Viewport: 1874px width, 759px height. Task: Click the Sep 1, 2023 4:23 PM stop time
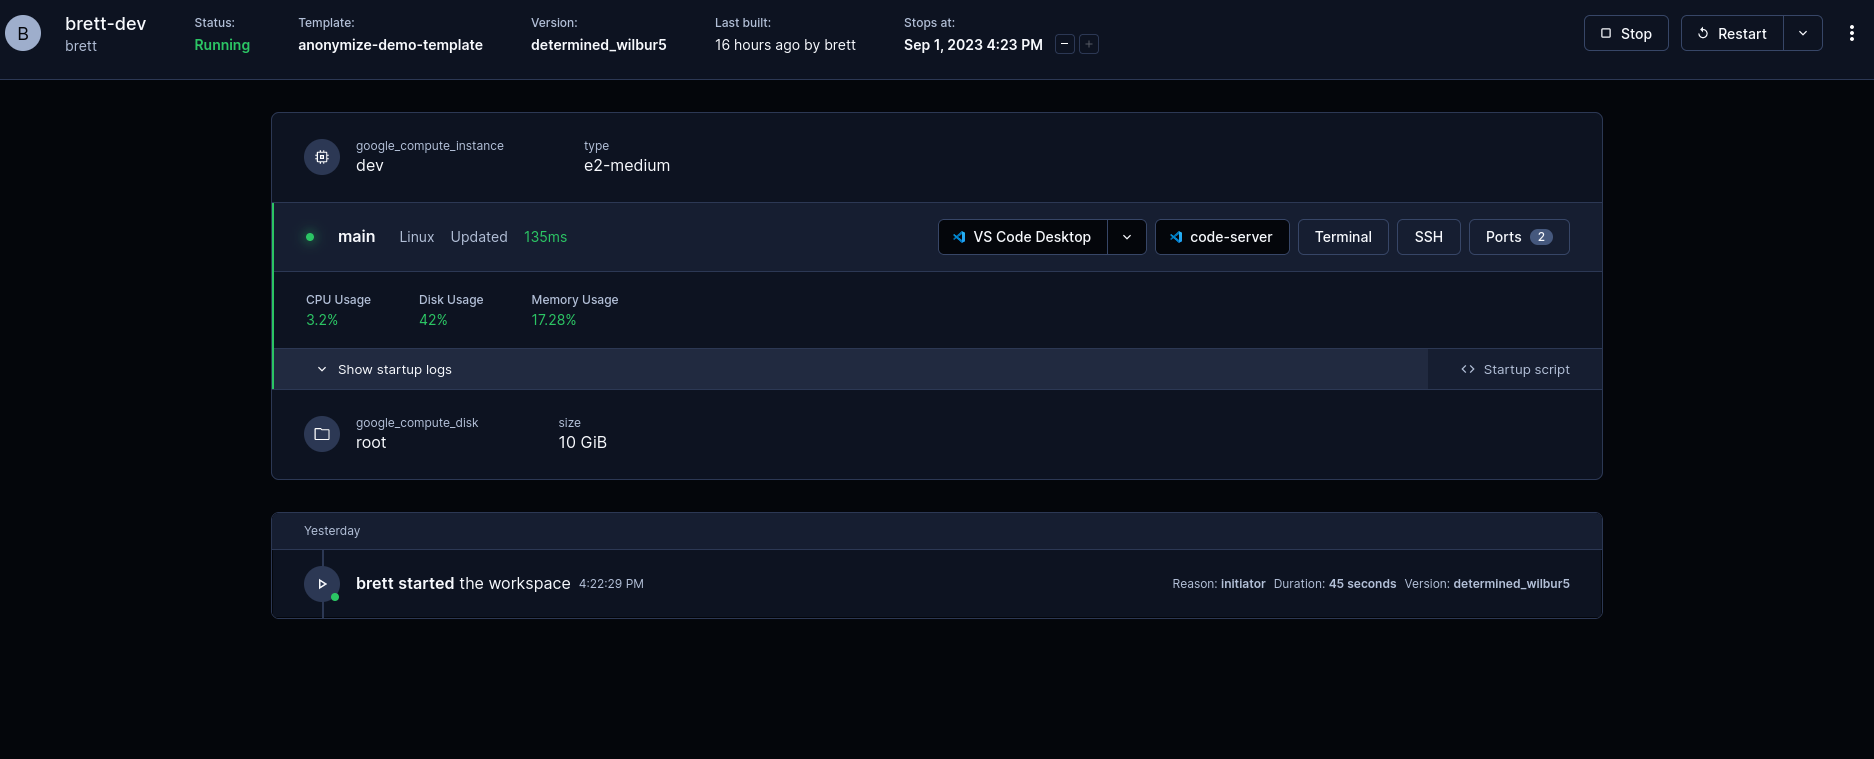pos(973,45)
